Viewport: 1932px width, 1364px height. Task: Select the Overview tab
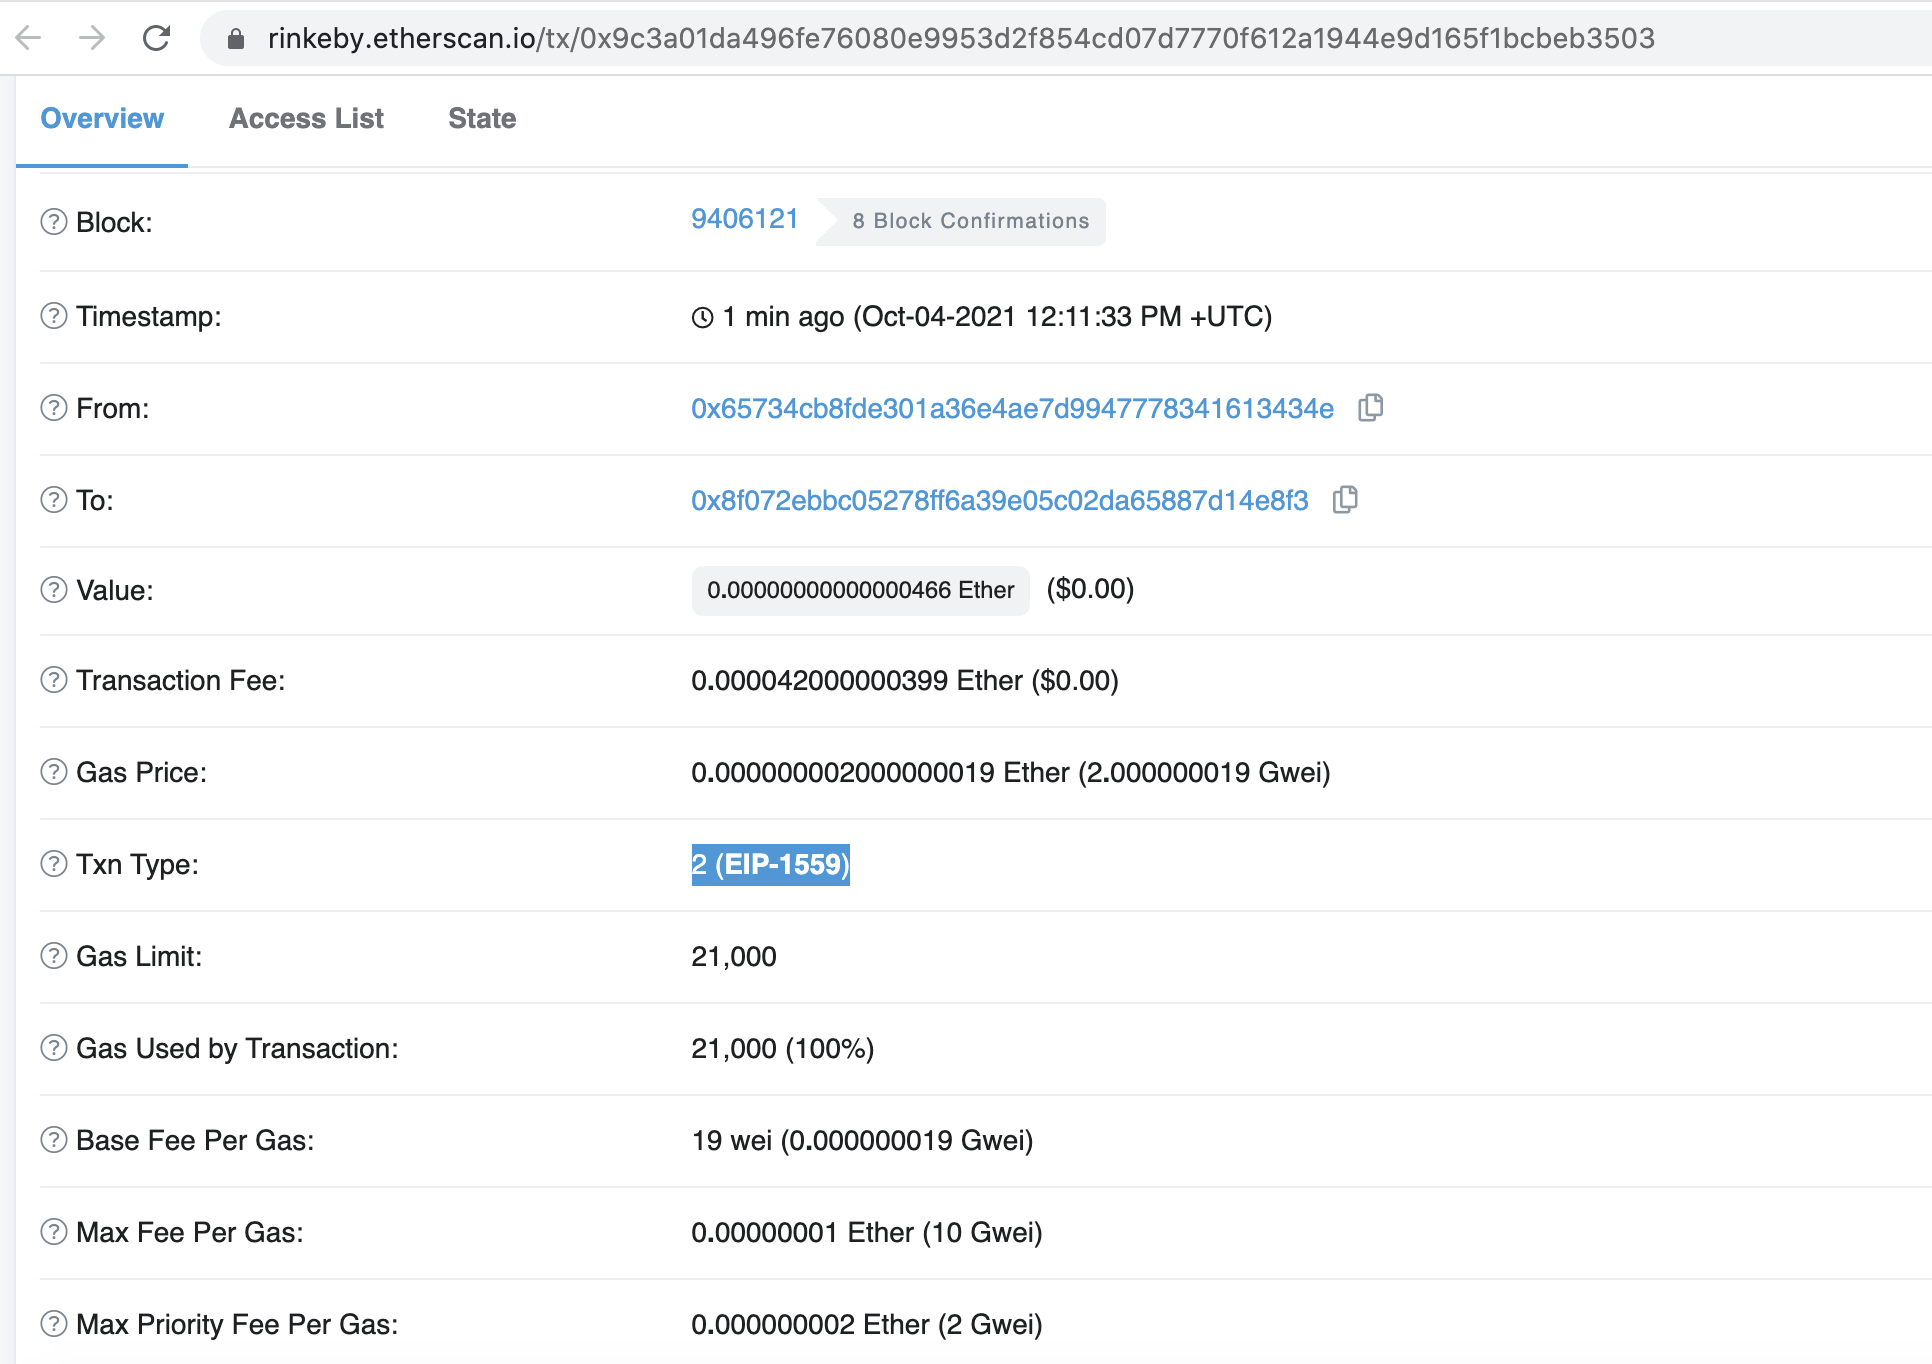[102, 119]
